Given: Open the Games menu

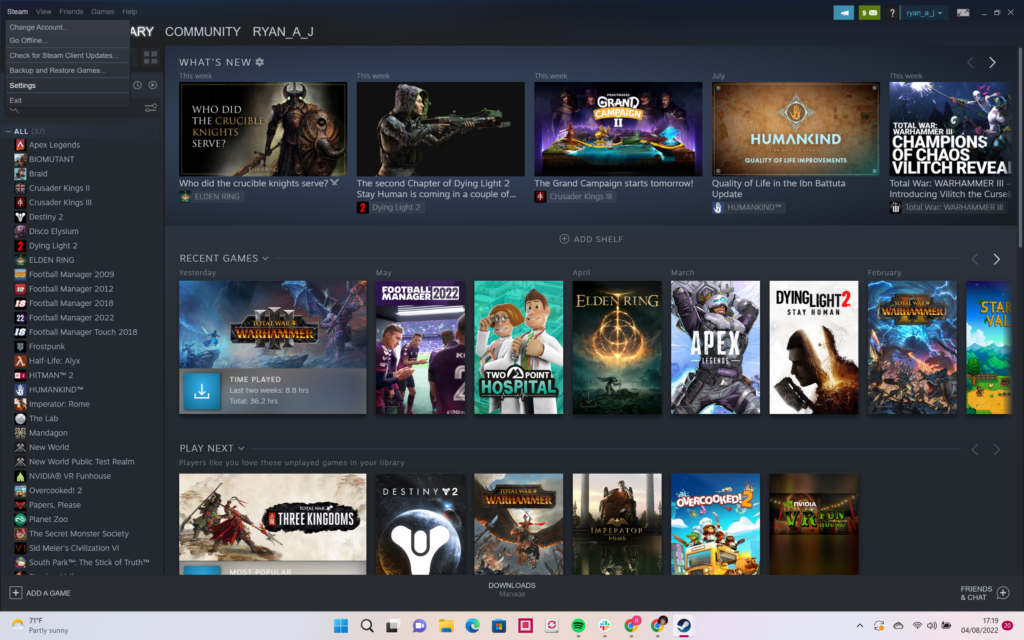Looking at the screenshot, I should pos(102,12).
